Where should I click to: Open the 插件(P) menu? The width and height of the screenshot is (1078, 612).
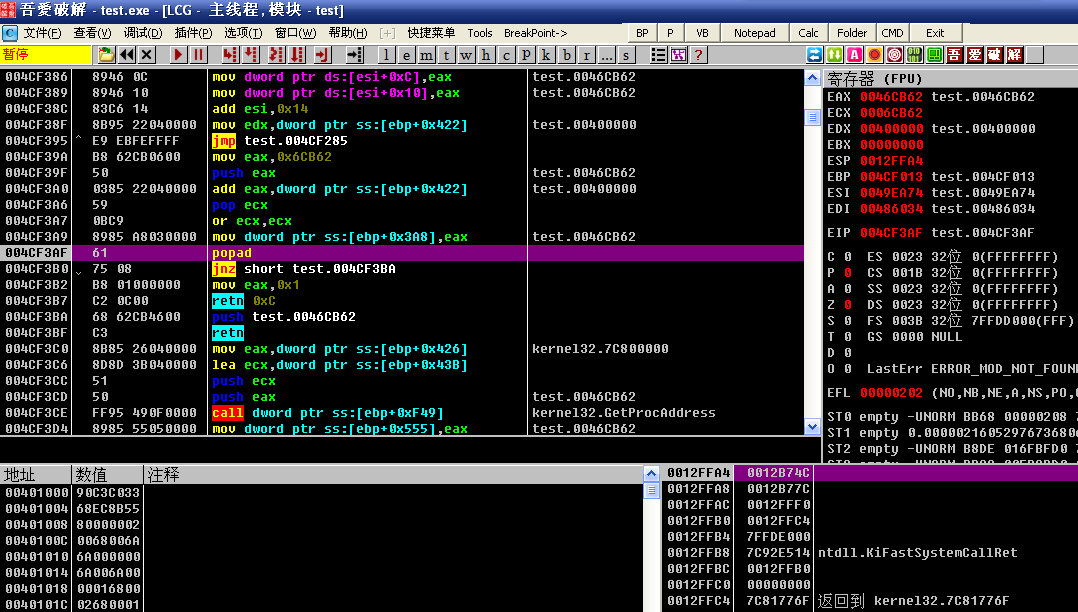[x=193, y=33]
